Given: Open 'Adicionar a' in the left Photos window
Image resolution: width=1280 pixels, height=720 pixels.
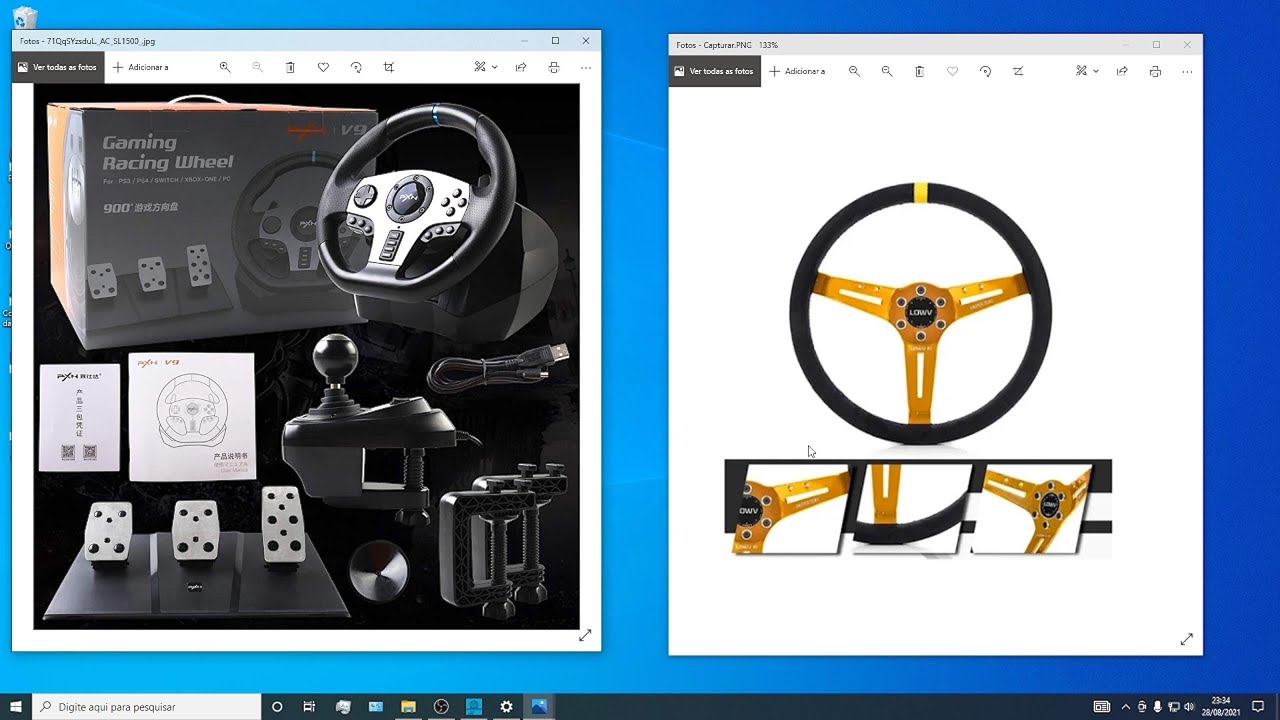Looking at the screenshot, I should [140, 67].
